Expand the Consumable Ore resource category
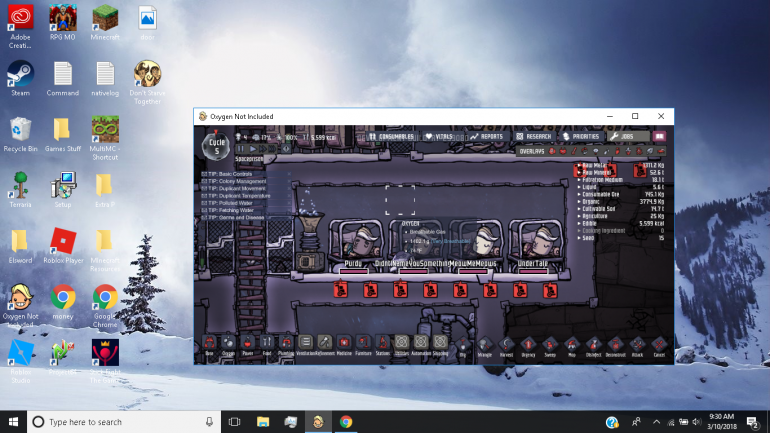 click(621, 194)
